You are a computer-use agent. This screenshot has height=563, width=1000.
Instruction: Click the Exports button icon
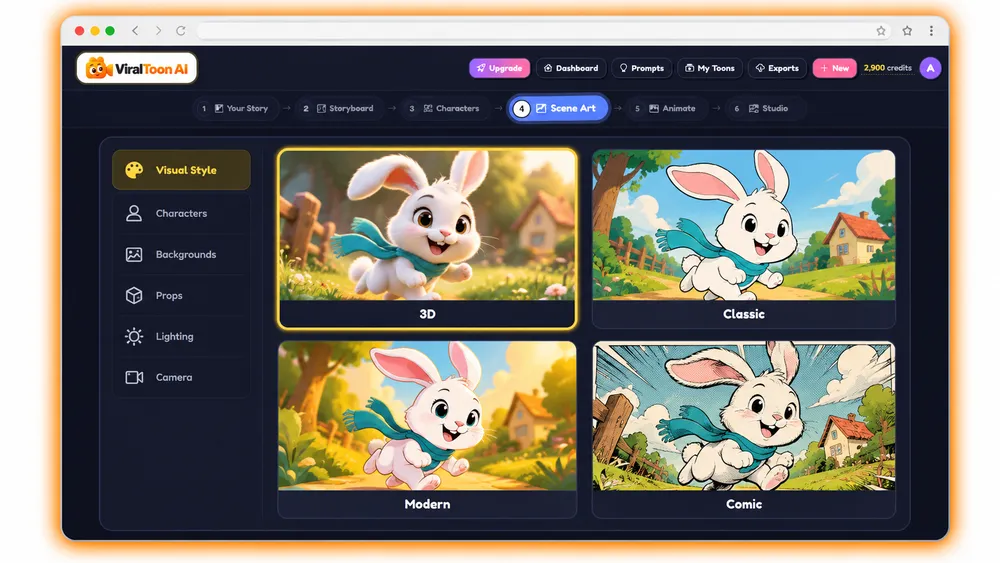coord(760,68)
